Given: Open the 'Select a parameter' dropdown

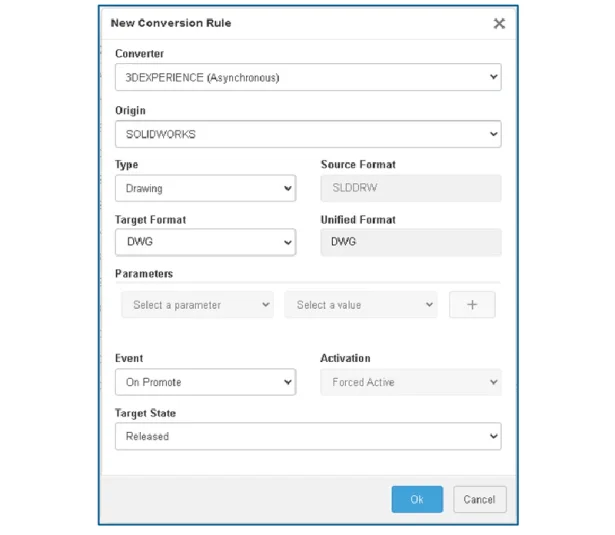Looking at the screenshot, I should (x=198, y=305).
